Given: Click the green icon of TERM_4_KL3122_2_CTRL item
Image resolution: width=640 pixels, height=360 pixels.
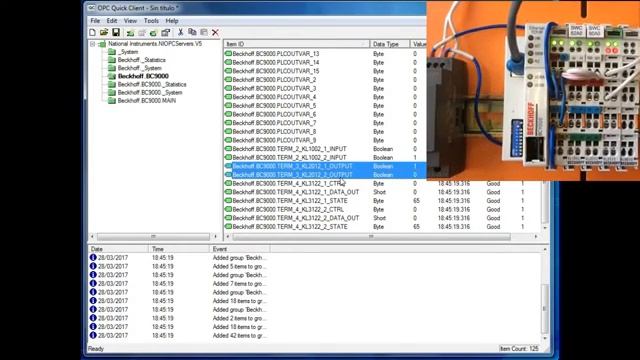Looking at the screenshot, I should [229, 209].
